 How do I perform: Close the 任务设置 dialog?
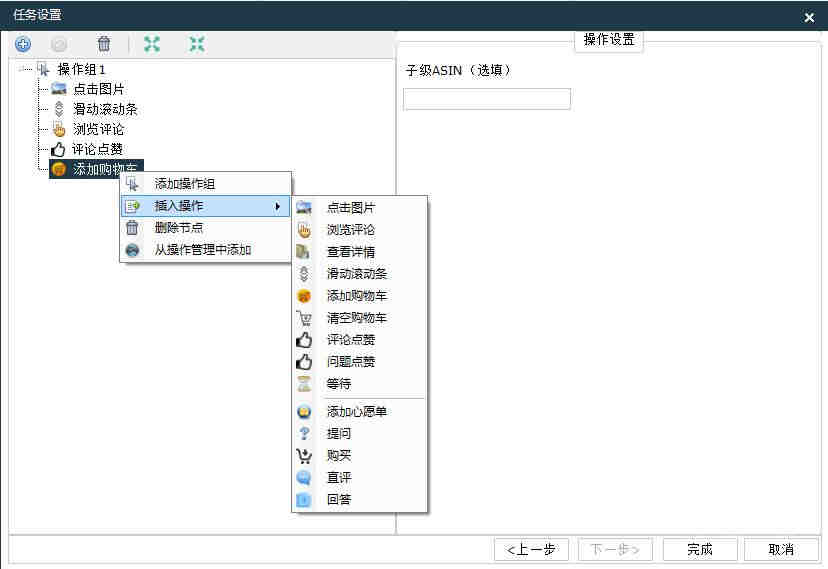(809, 17)
